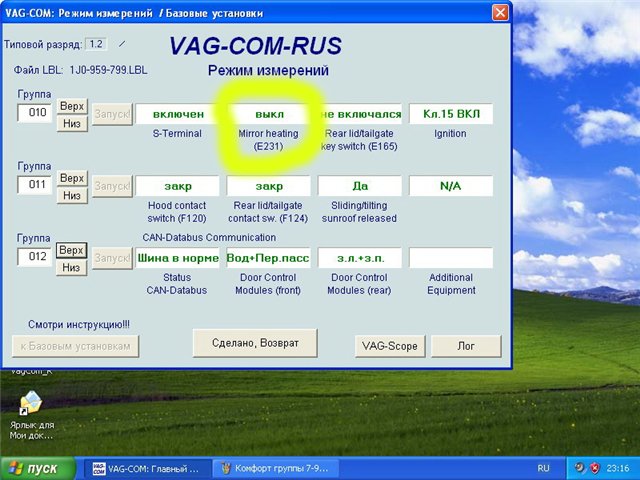Click the 23:16 taskbar clock
Image resolution: width=640 pixels, height=480 pixels.
click(x=618, y=468)
